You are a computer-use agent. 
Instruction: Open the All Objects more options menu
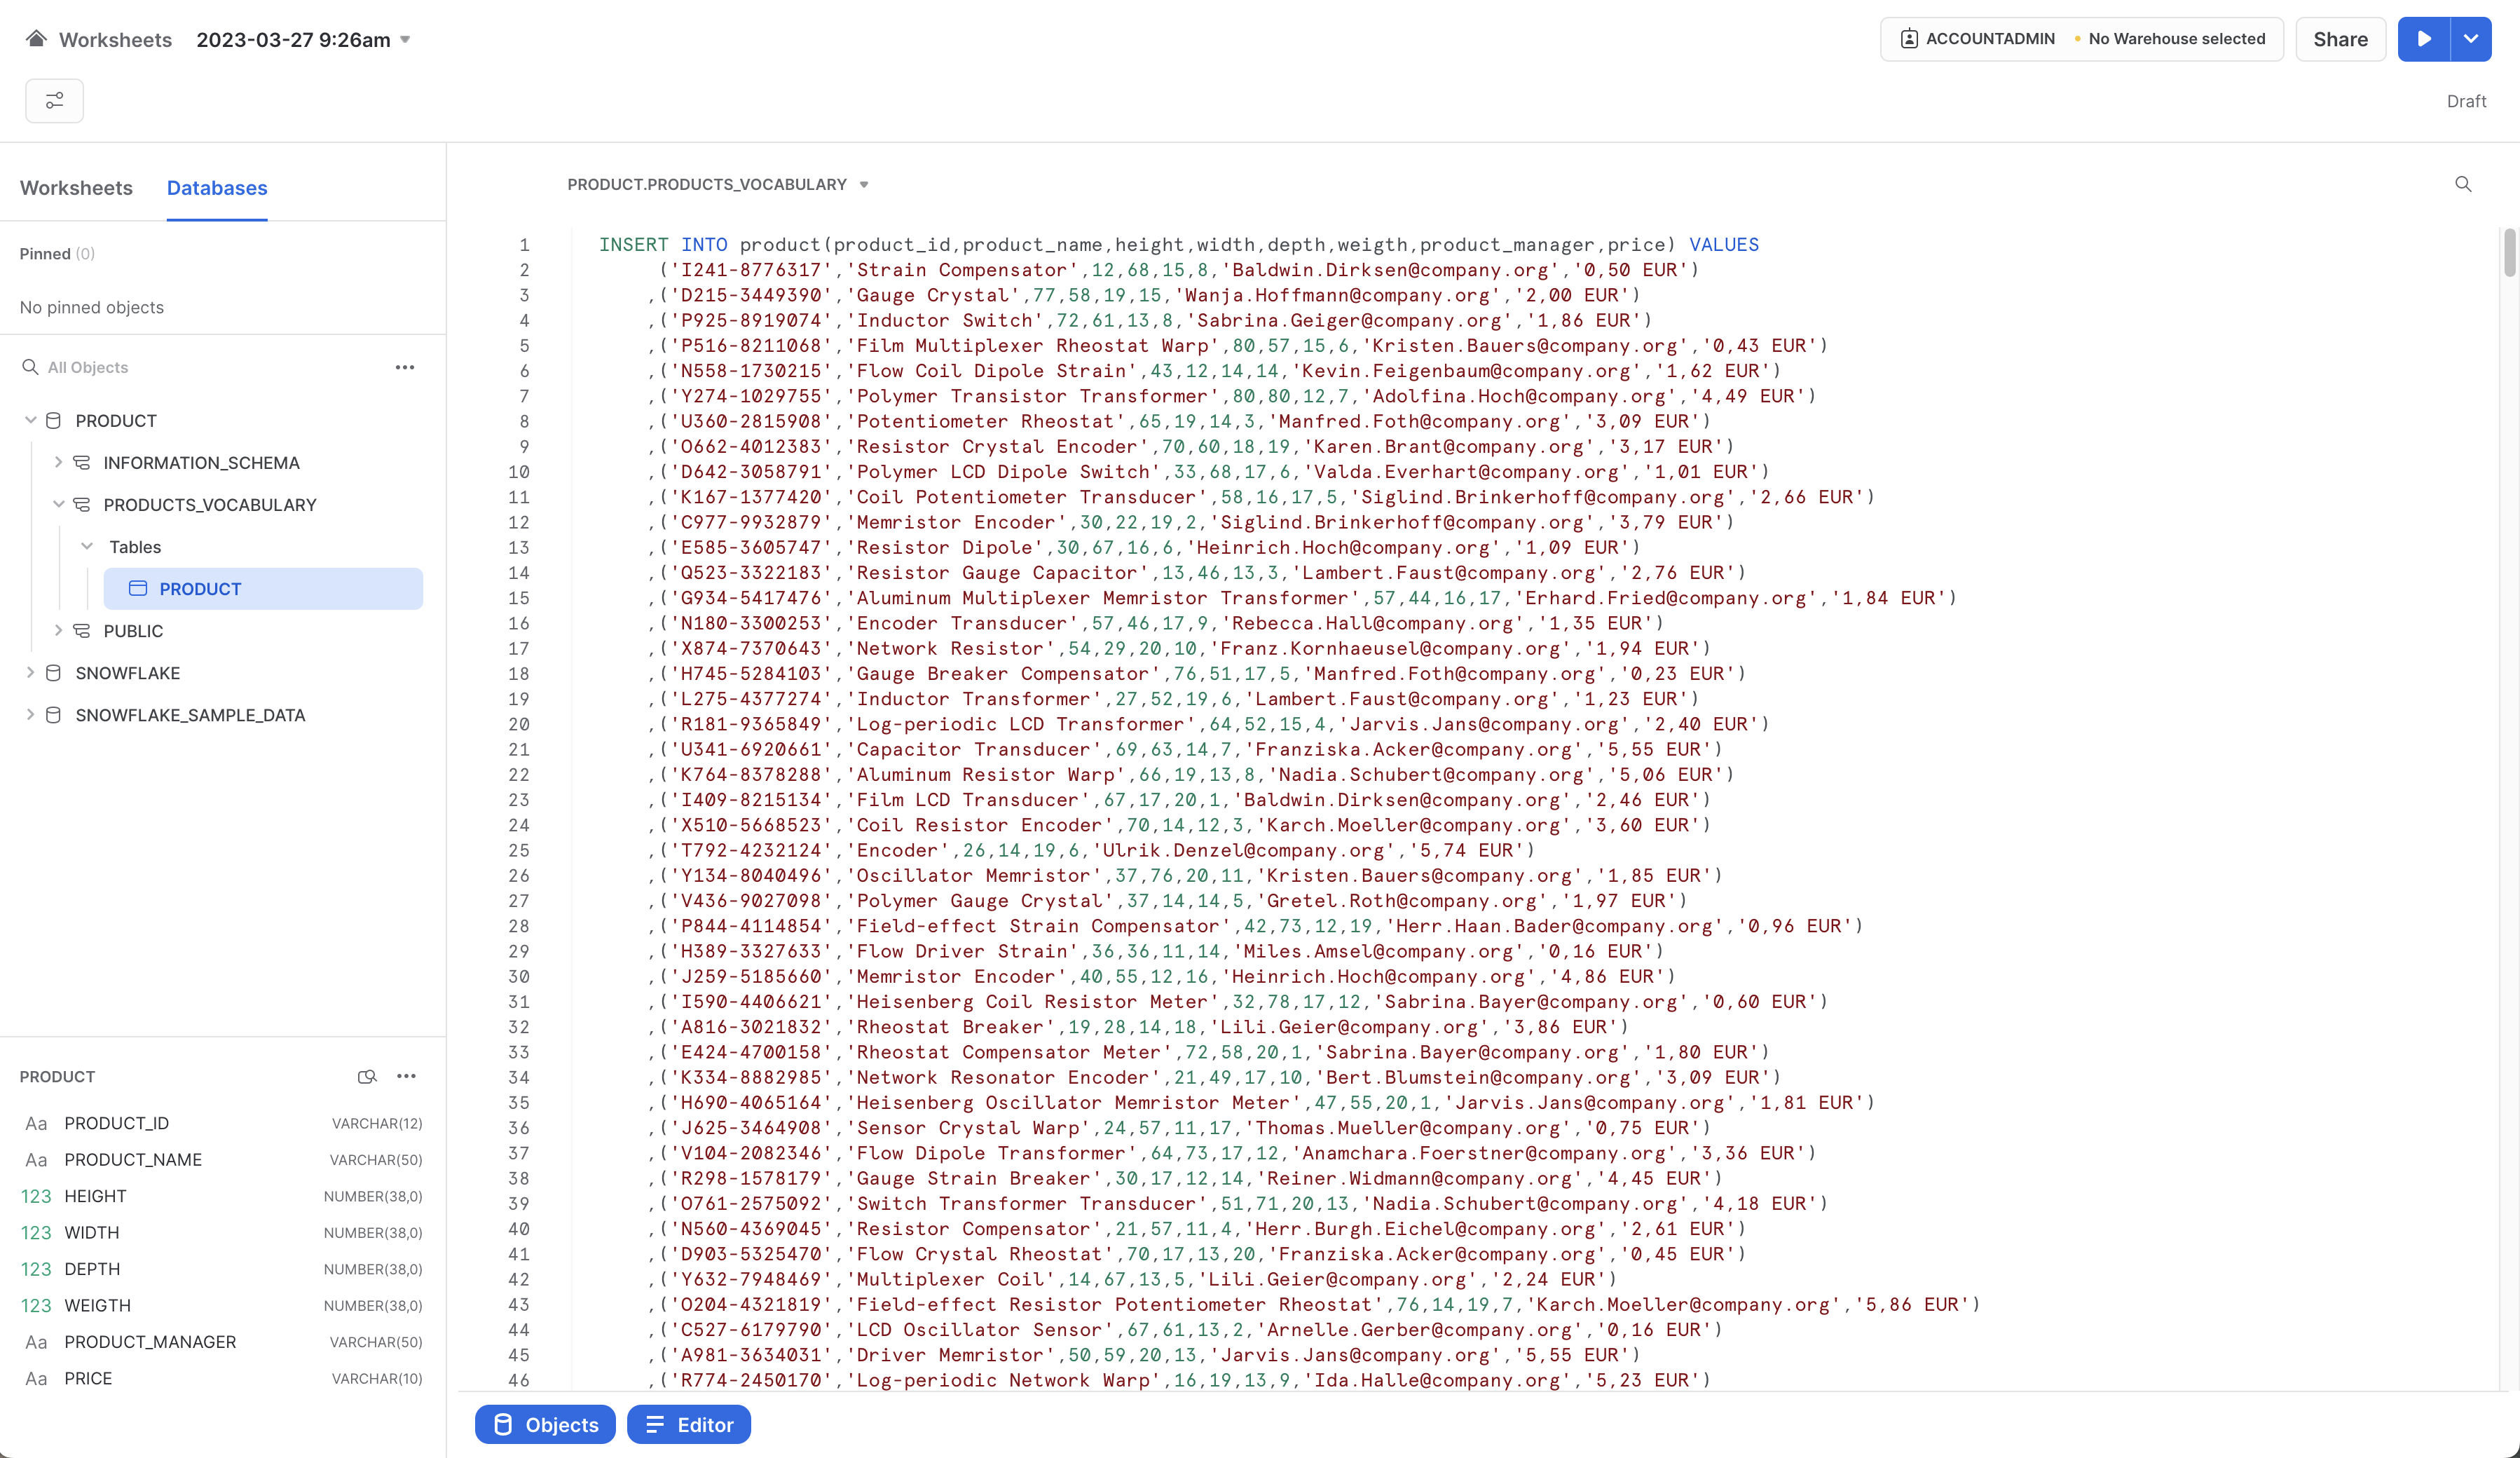(404, 367)
